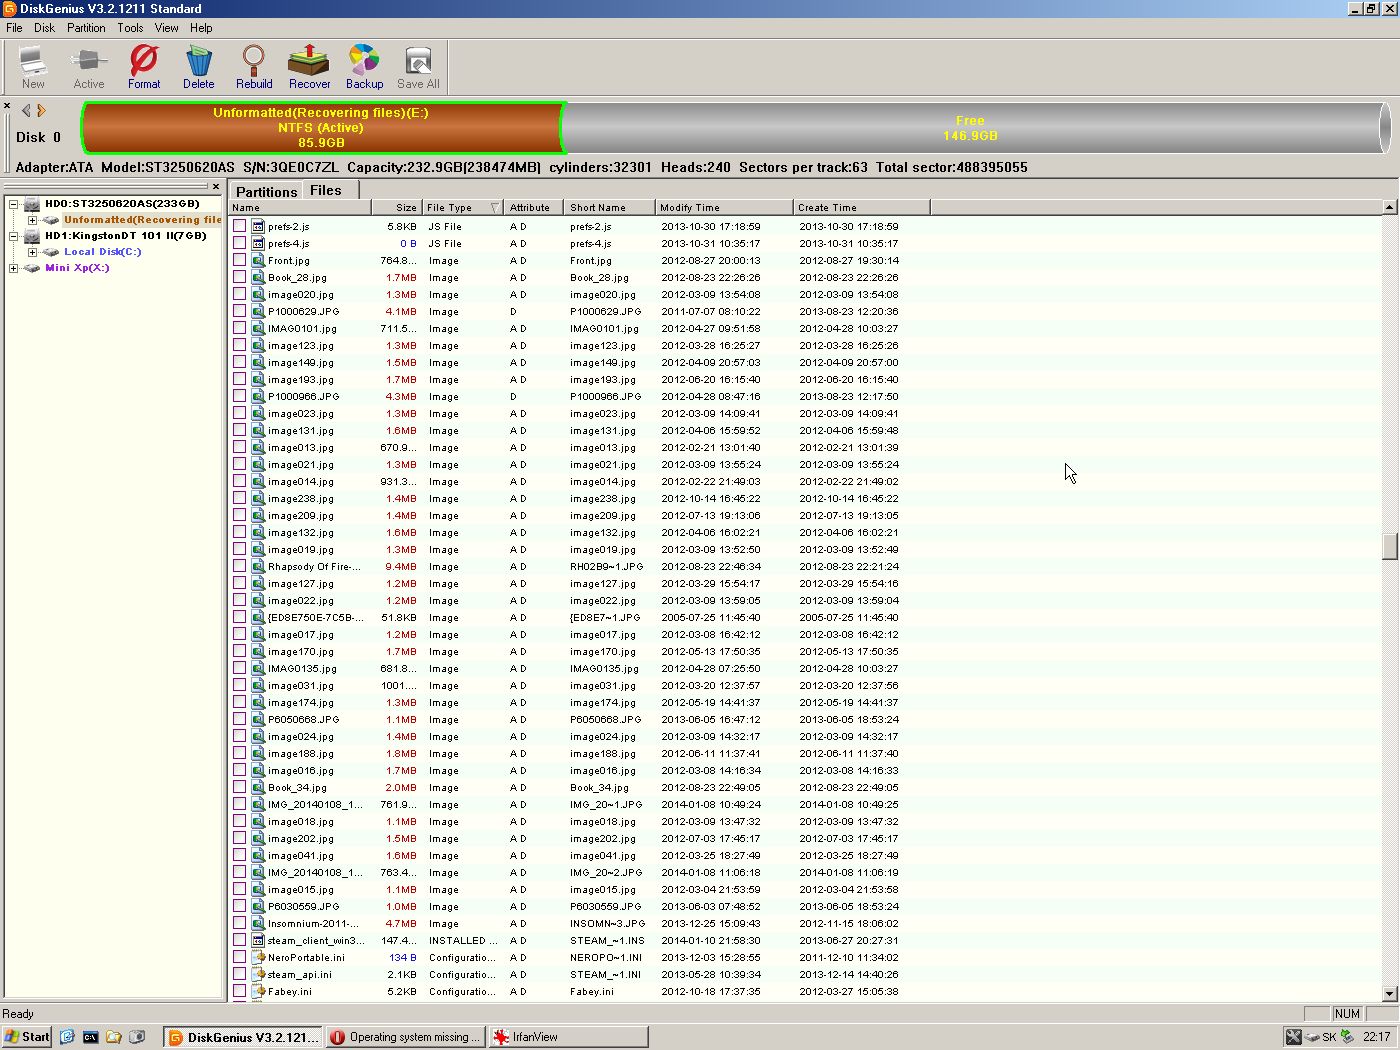1400x1050 pixels.
Task: Click the Start button on taskbar
Action: pos(27,1037)
